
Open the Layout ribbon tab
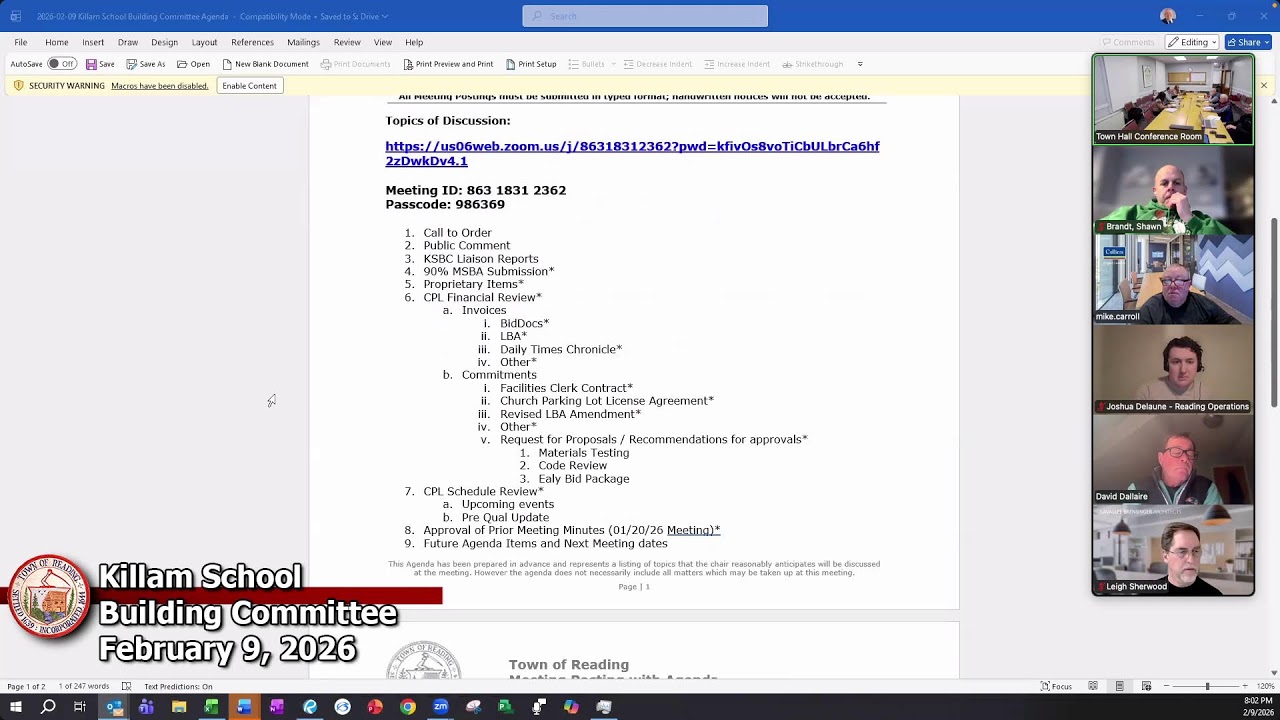point(204,42)
